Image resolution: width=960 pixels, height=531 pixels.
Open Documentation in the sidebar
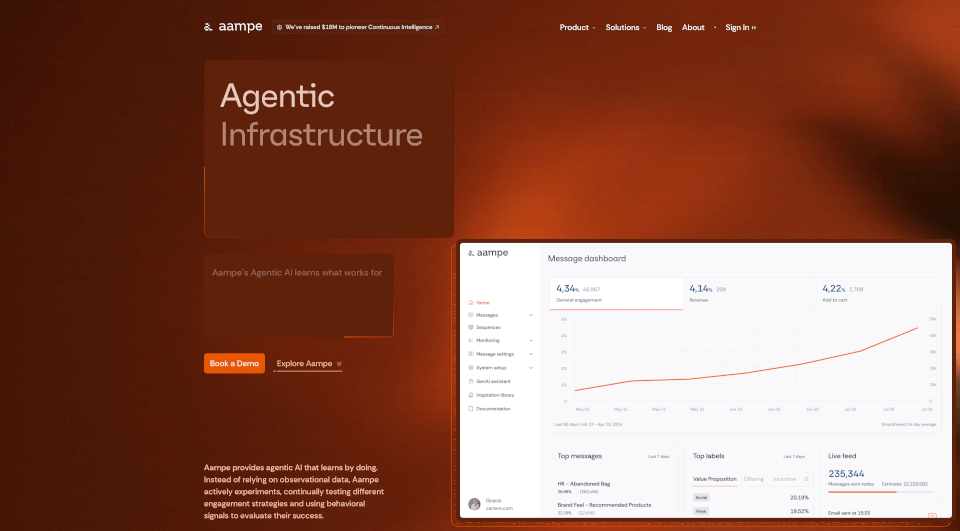(x=493, y=409)
